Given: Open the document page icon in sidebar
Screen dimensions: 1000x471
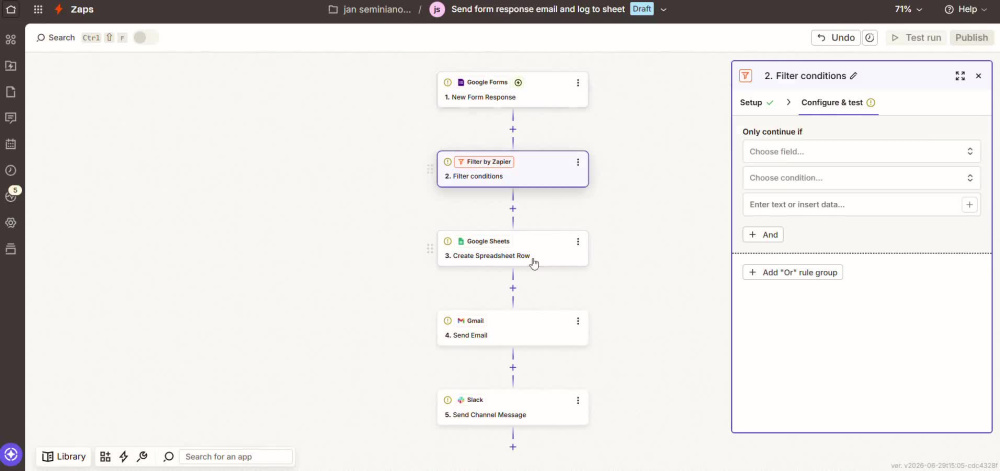Looking at the screenshot, I should [x=10, y=92].
